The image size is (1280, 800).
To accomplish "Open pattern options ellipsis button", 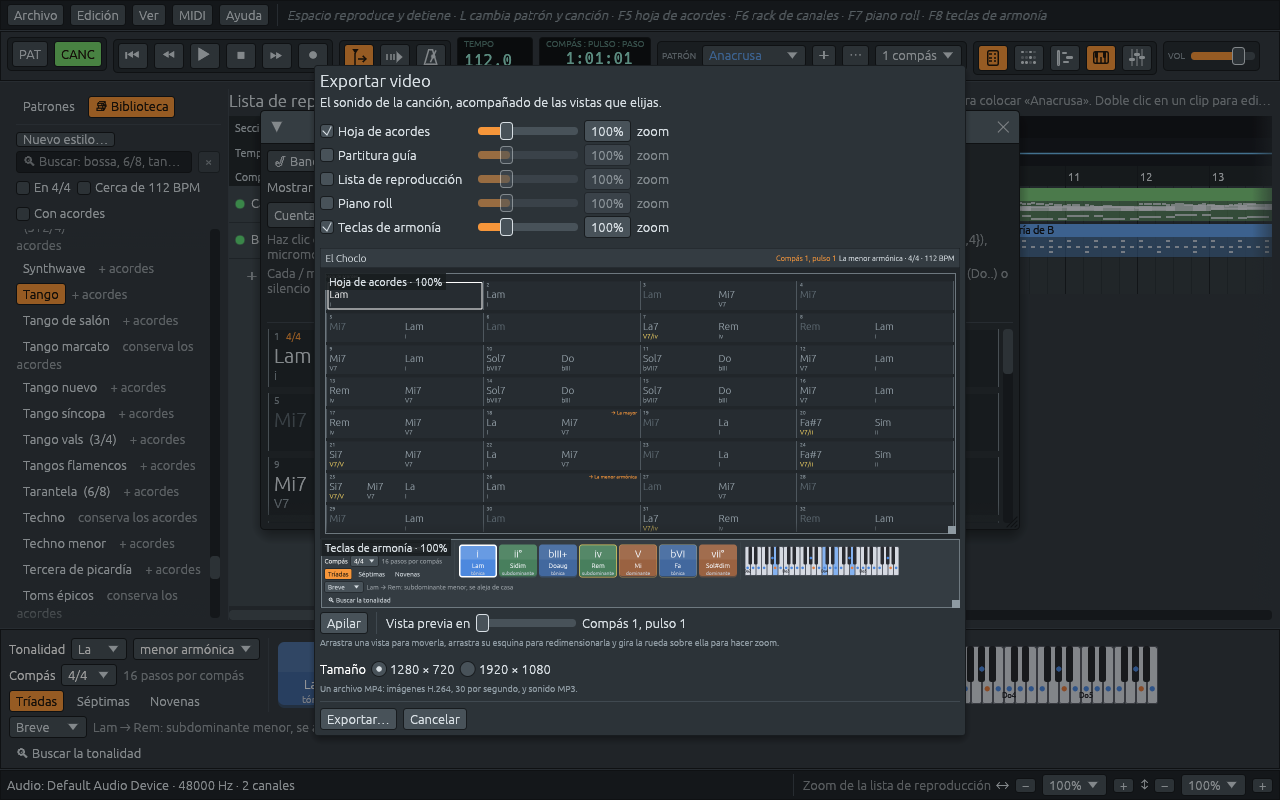I will click(x=855, y=56).
